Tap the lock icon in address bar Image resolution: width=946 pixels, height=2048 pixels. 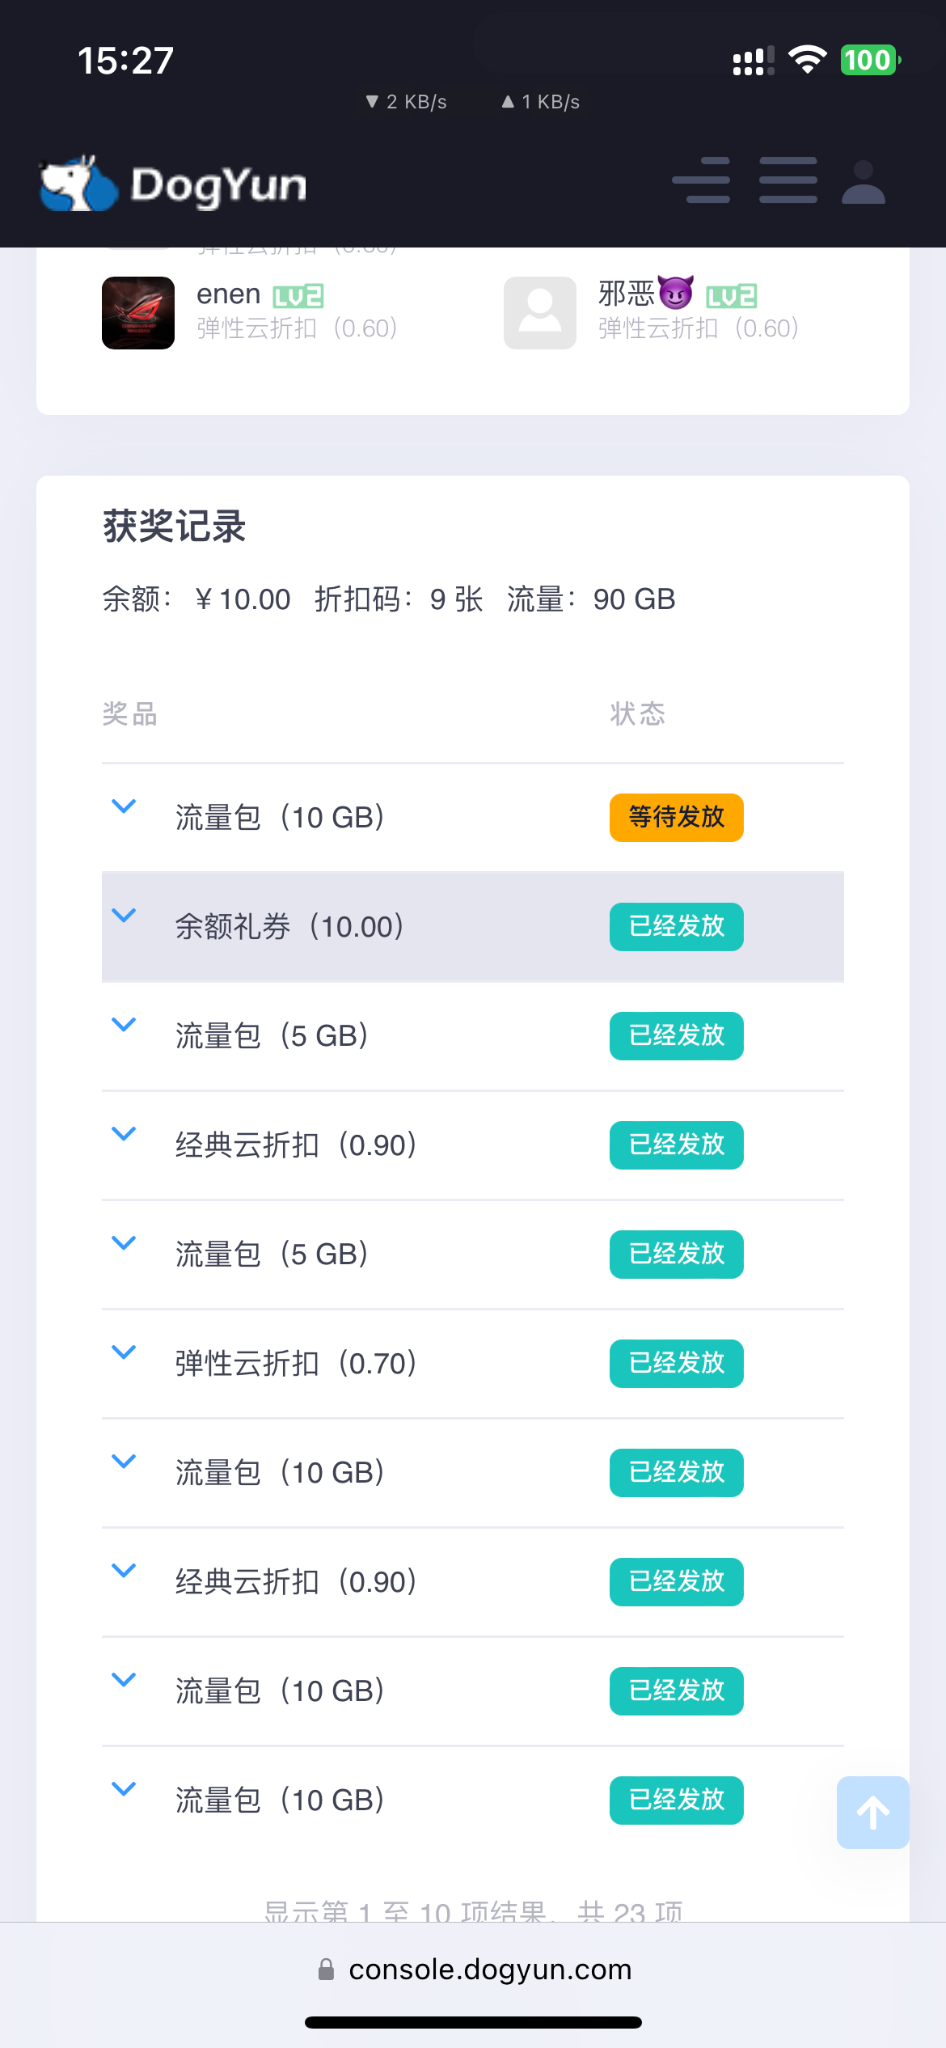point(326,1970)
